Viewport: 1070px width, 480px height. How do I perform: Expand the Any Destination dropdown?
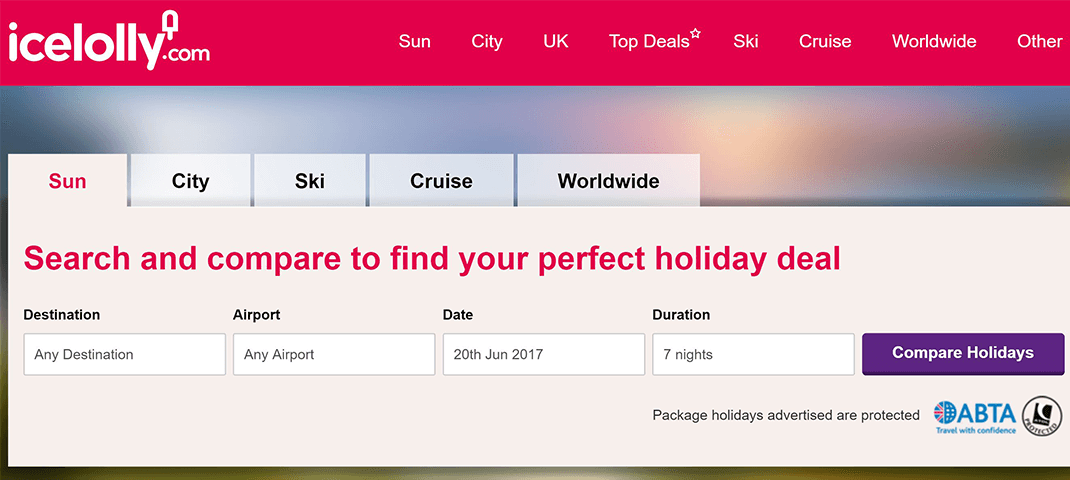coord(125,355)
